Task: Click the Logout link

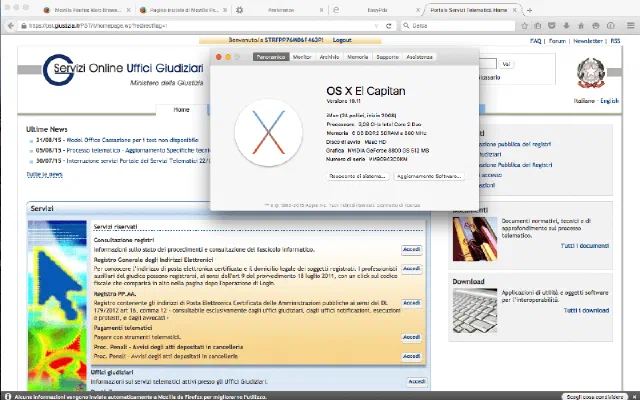Action: click(x=342, y=40)
